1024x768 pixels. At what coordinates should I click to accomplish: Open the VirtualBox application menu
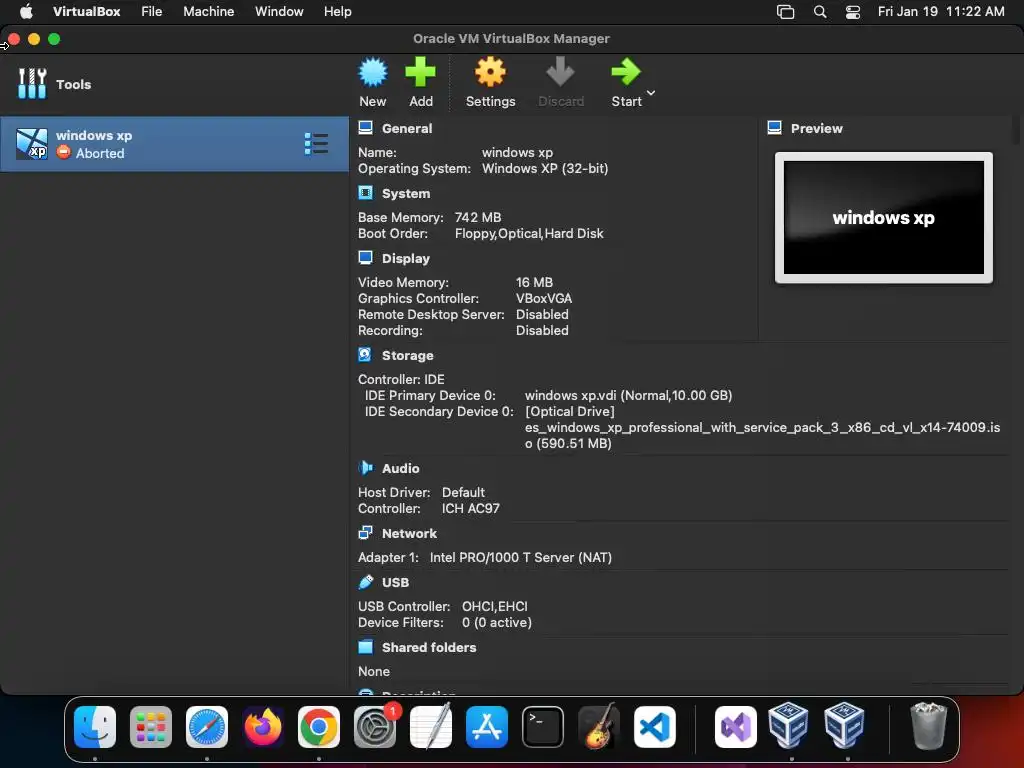(86, 11)
